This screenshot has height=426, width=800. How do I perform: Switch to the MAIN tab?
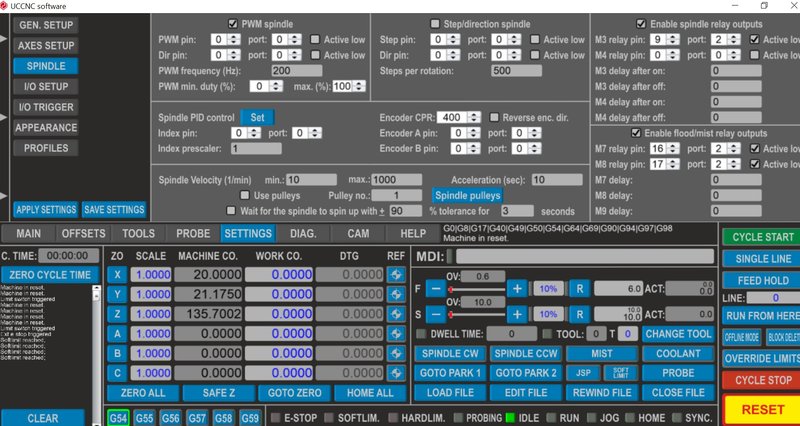point(29,234)
